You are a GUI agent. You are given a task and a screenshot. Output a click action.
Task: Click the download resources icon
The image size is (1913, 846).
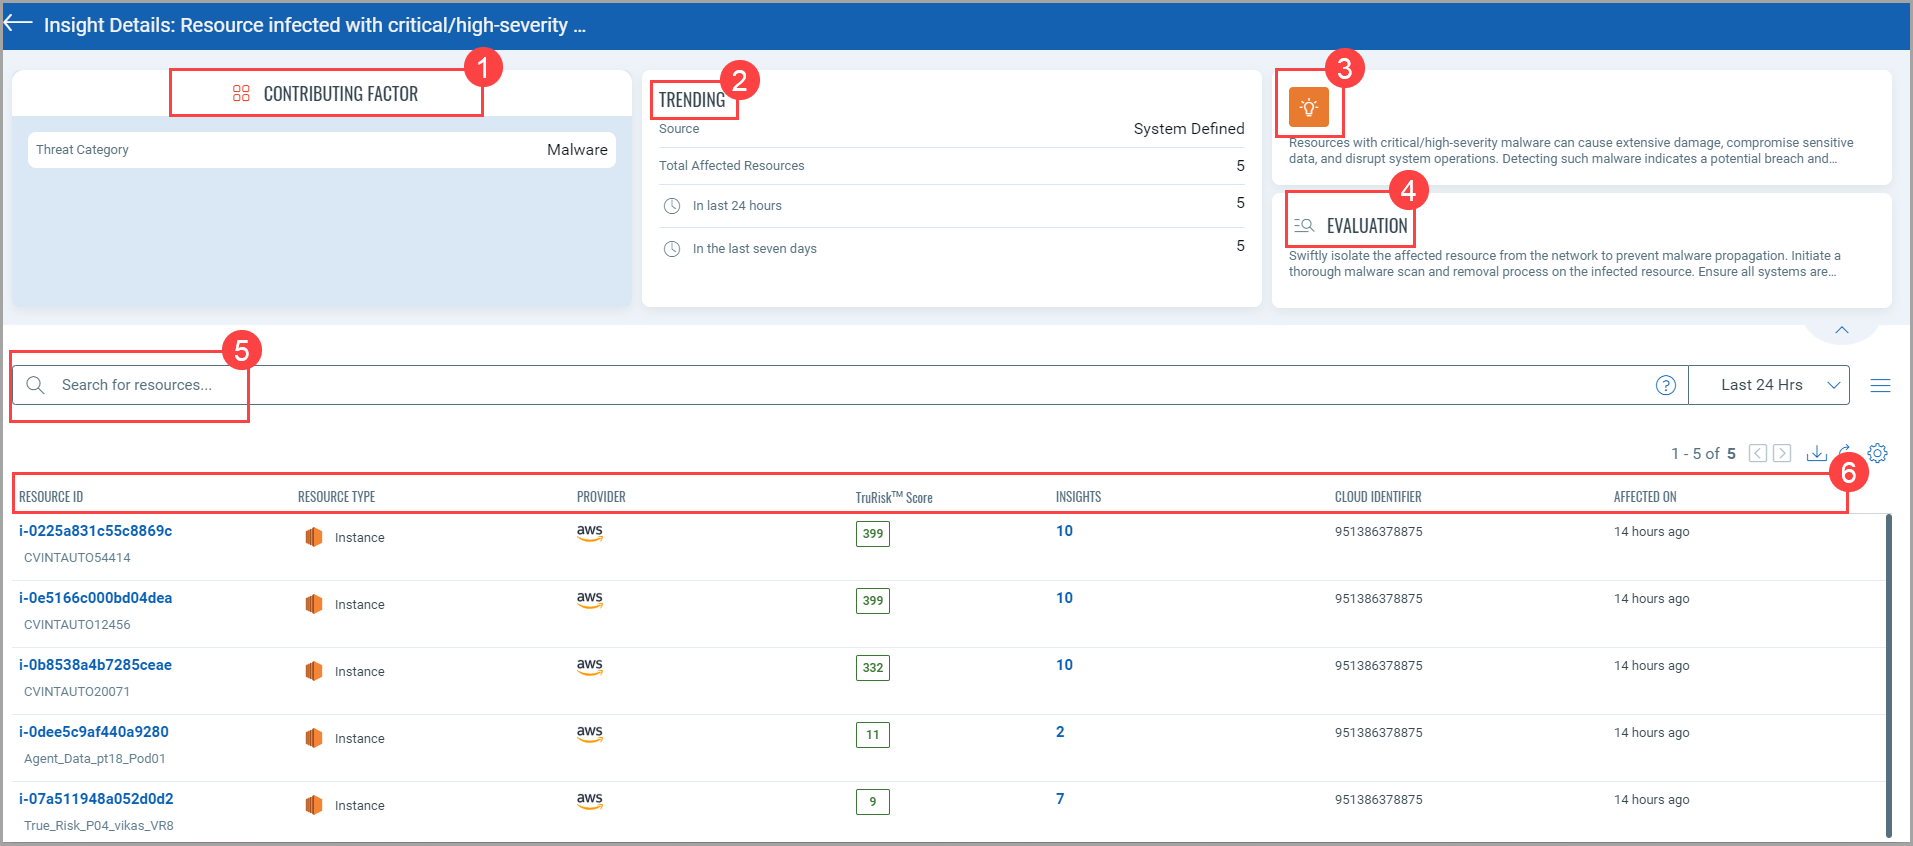1816,453
